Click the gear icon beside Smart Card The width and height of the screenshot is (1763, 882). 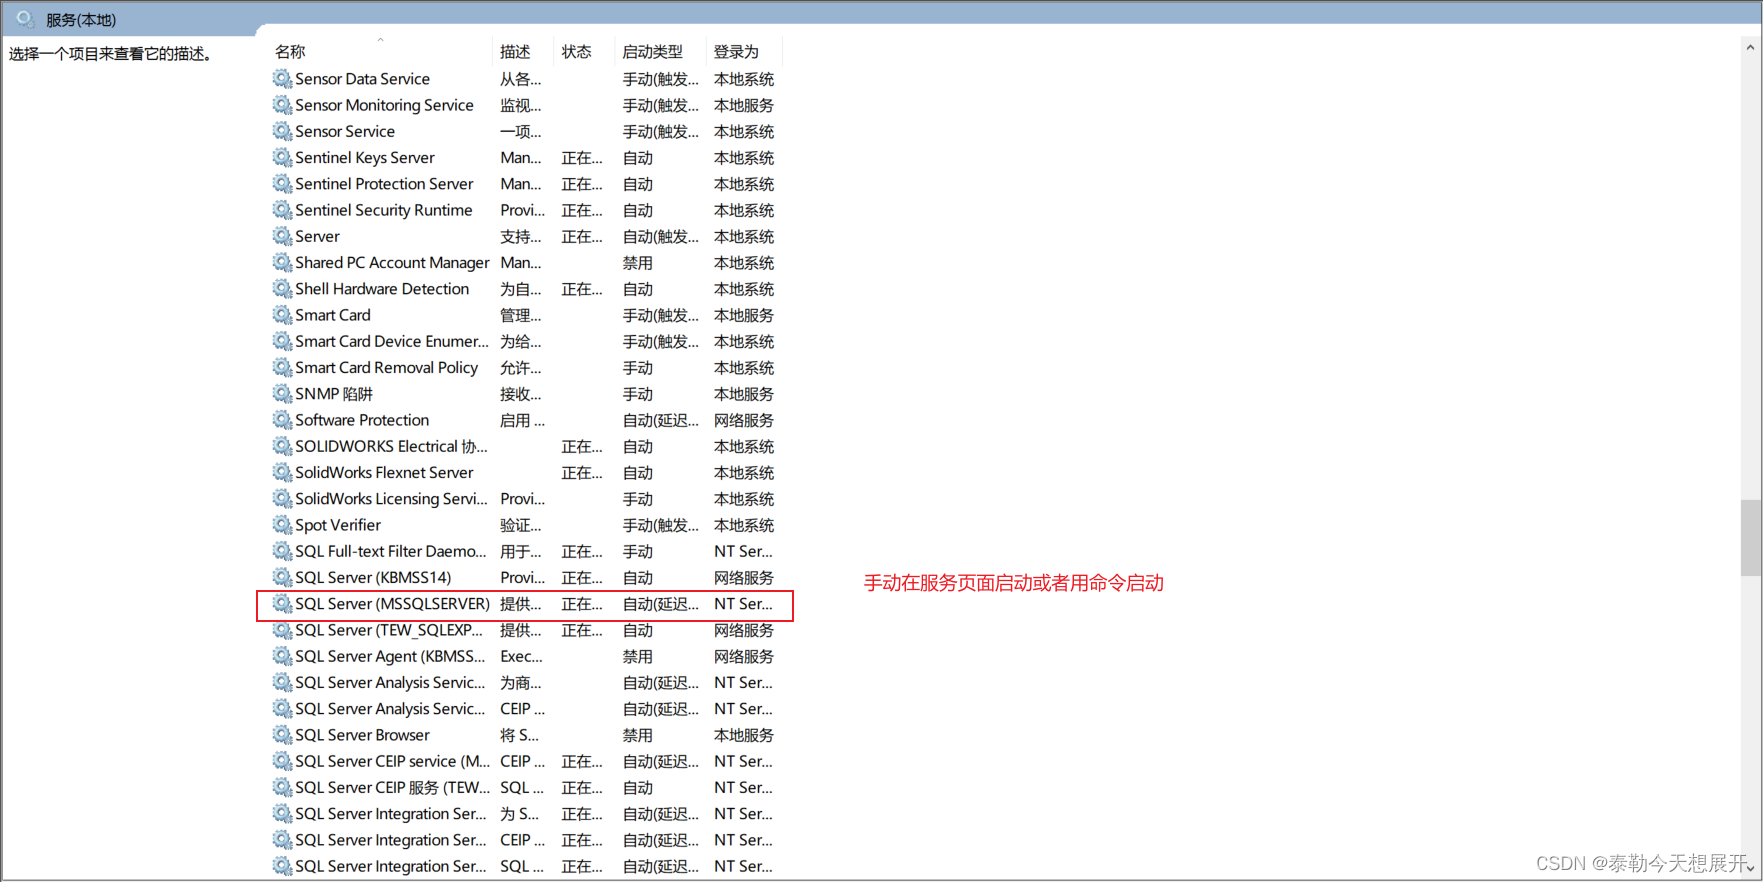282,315
